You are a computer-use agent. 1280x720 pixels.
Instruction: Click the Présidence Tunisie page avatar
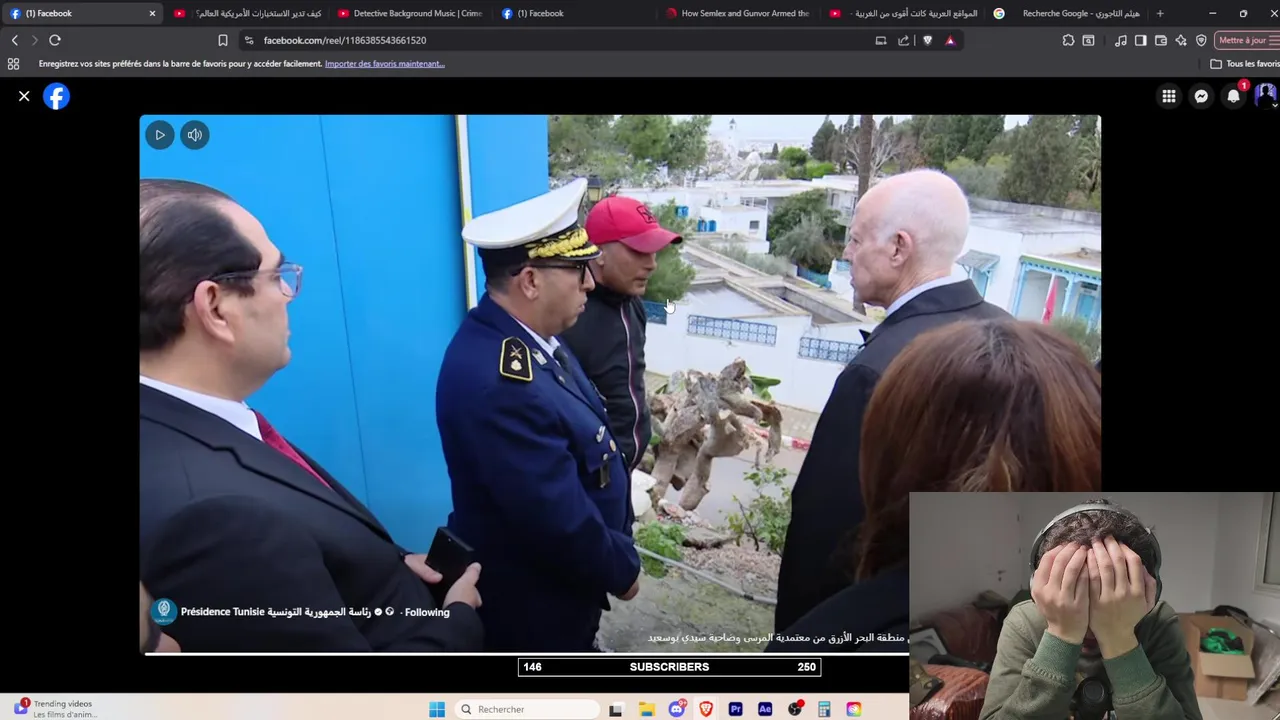[x=164, y=611]
